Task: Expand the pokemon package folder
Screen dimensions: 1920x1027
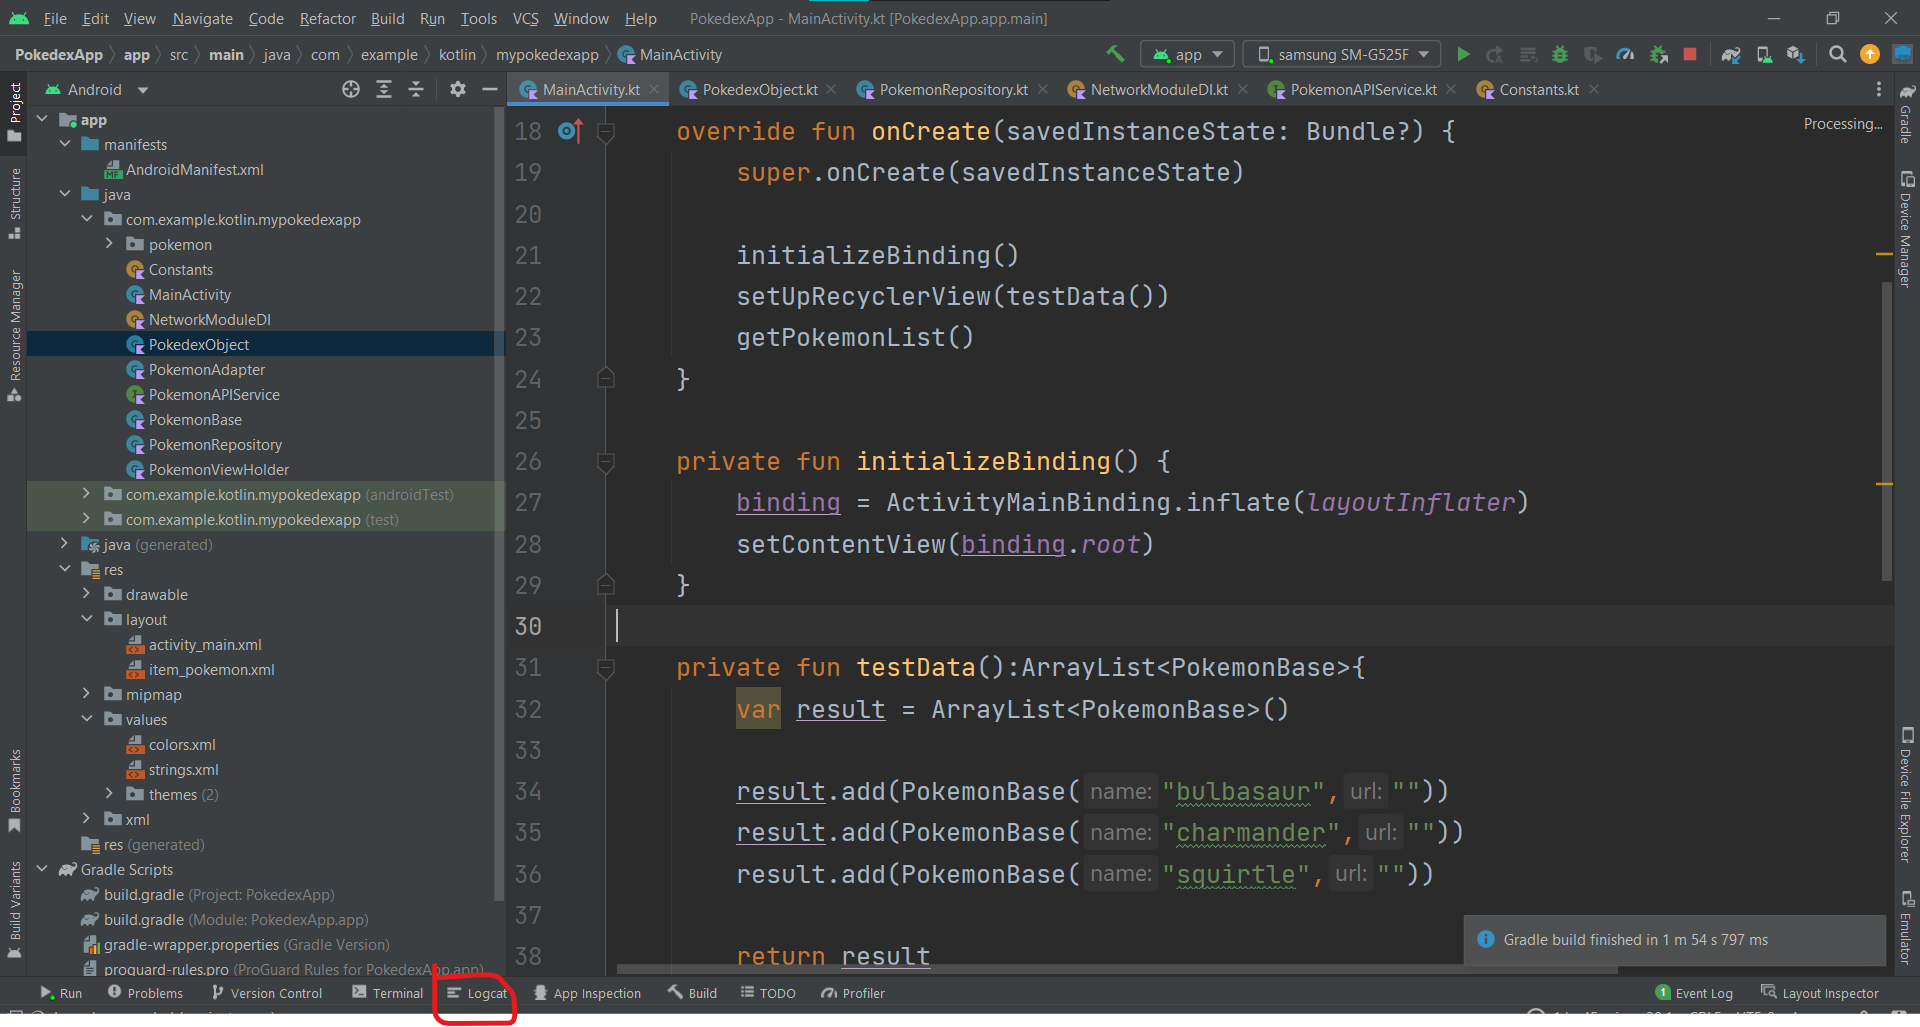Action: [x=109, y=244]
